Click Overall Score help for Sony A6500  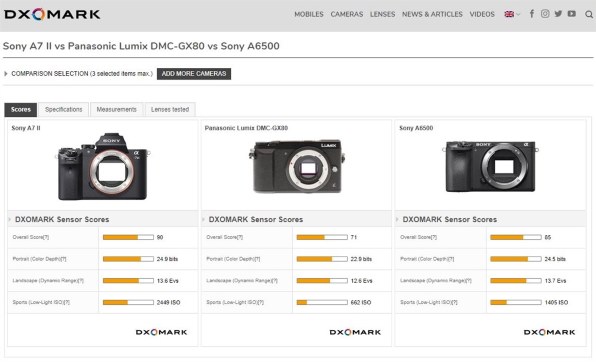click(x=434, y=237)
